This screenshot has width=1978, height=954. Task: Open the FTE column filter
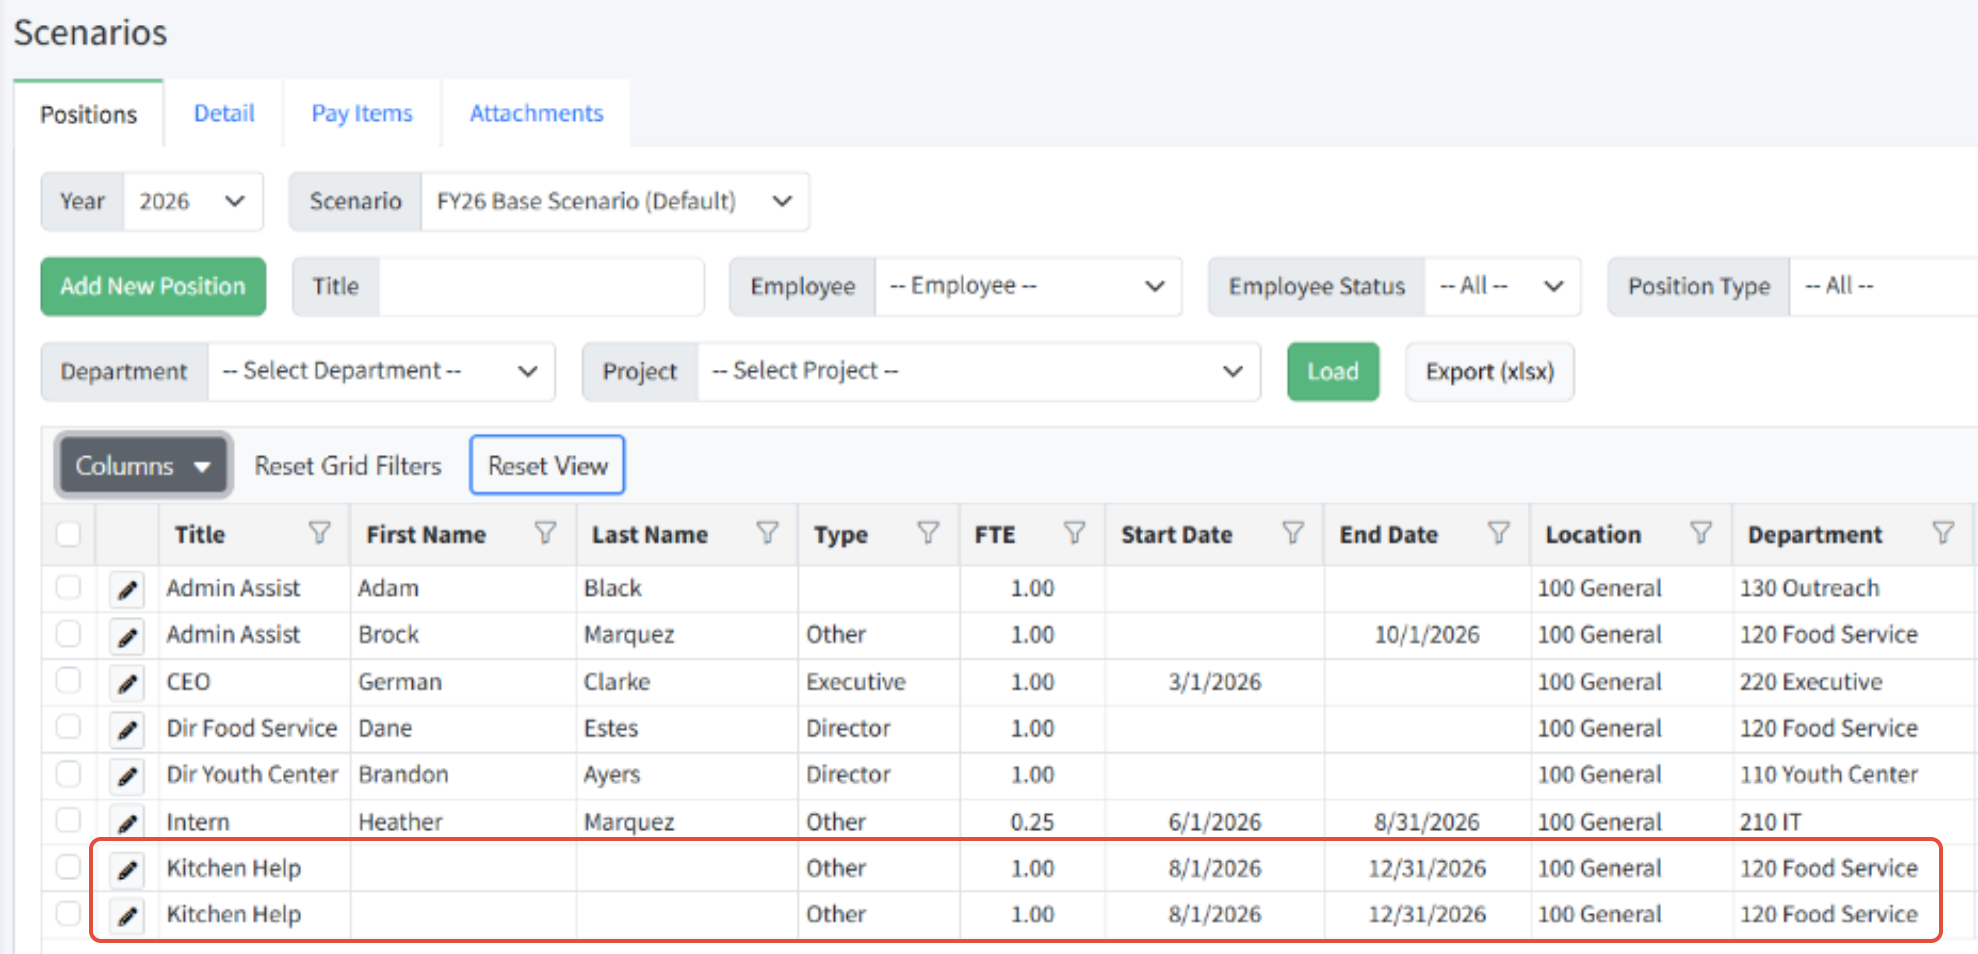[x=1075, y=533]
